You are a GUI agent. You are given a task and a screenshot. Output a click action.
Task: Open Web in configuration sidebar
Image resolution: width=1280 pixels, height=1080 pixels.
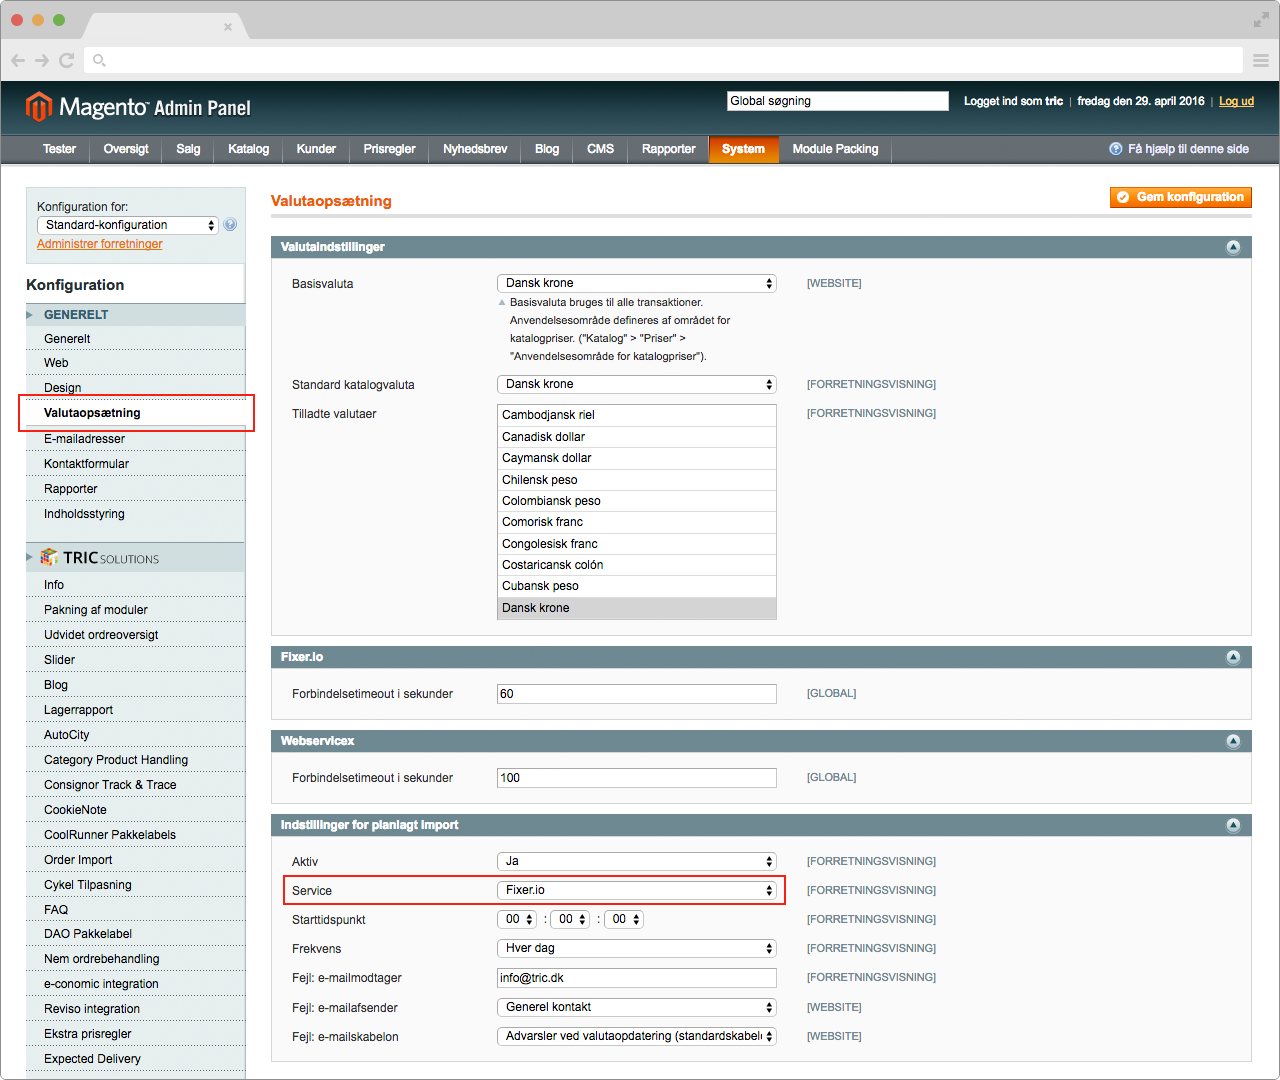pos(56,363)
